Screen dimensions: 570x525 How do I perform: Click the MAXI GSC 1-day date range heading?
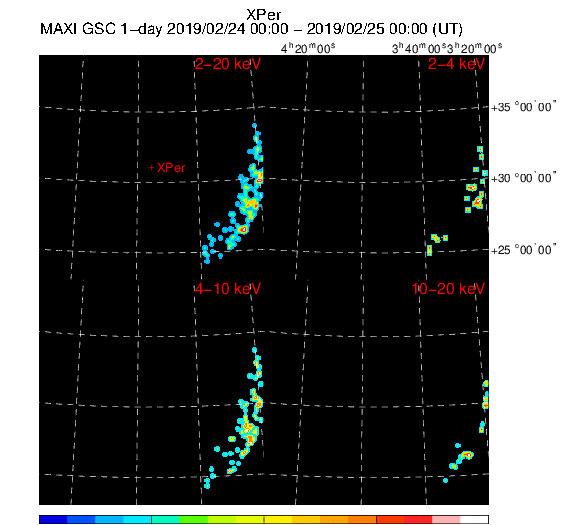251,29
